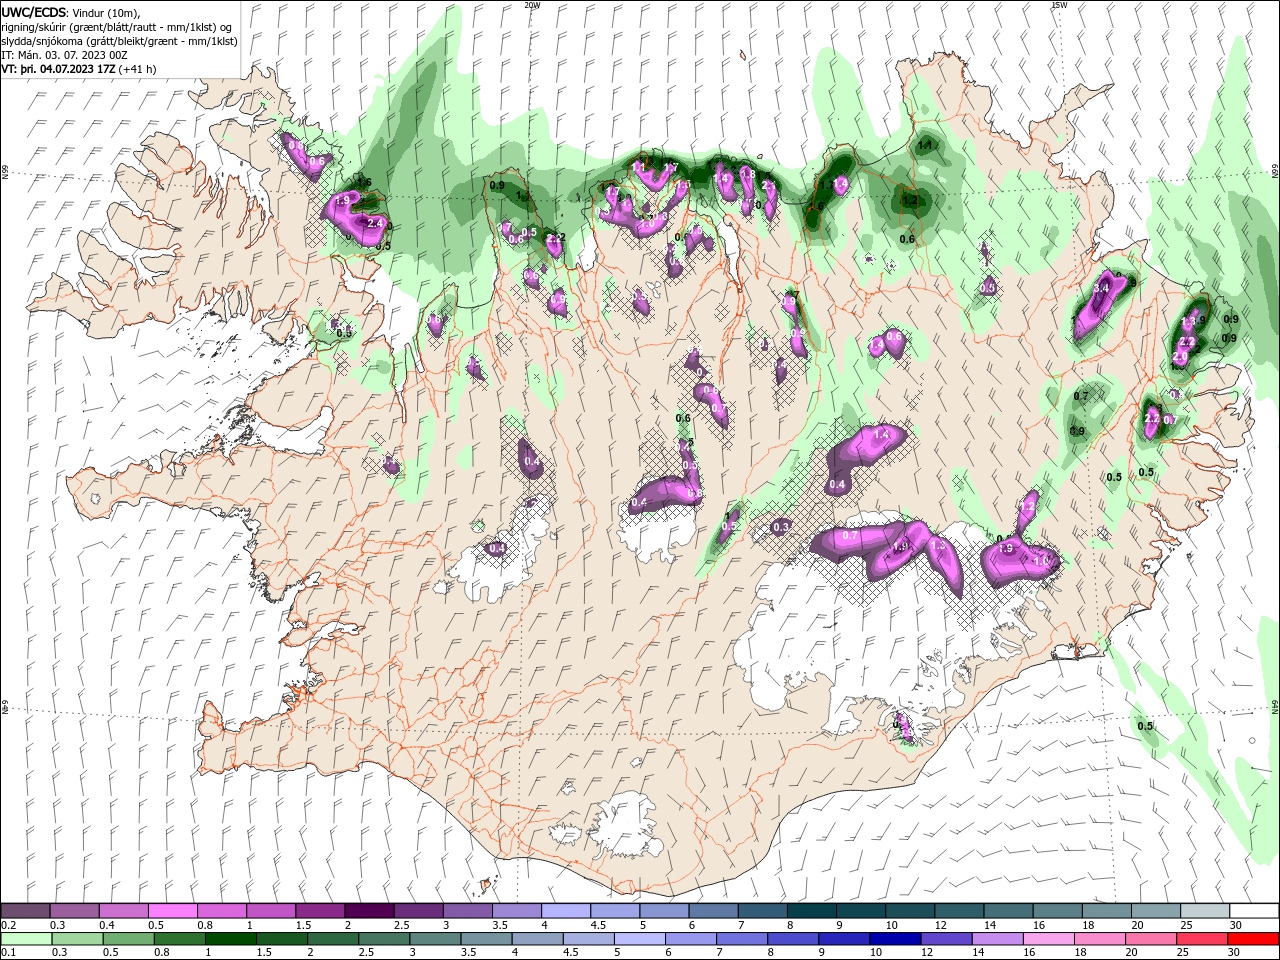The height and width of the screenshot is (960, 1280).
Task: Click the snow-scale swatch between 4 and 4.5
Action: click(566, 911)
